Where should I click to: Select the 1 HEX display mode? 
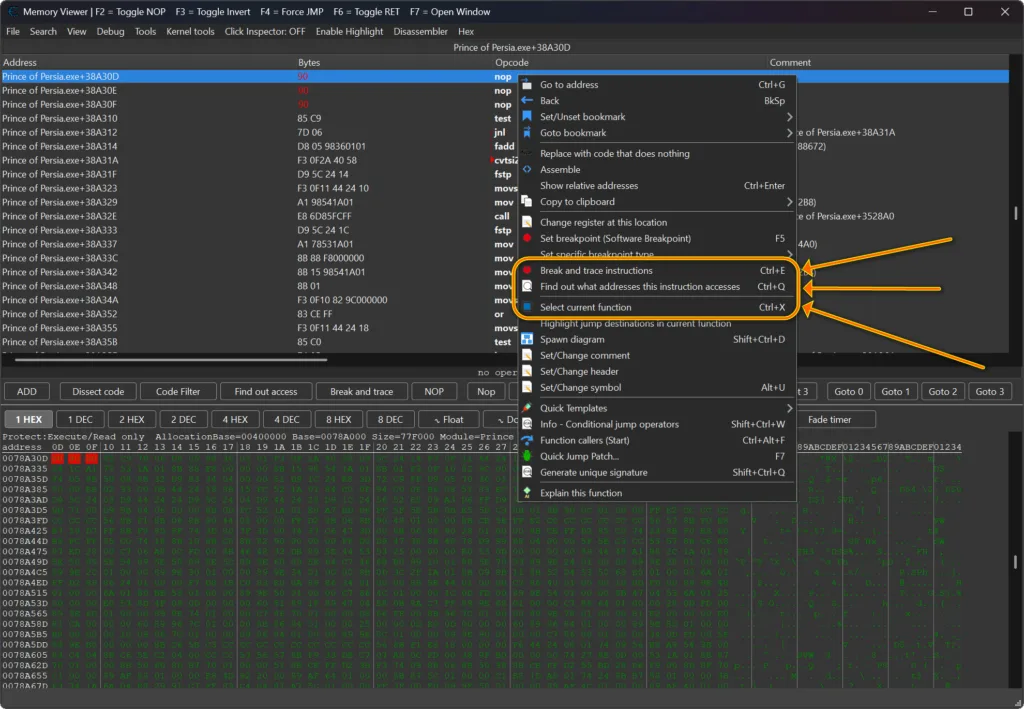pos(29,419)
